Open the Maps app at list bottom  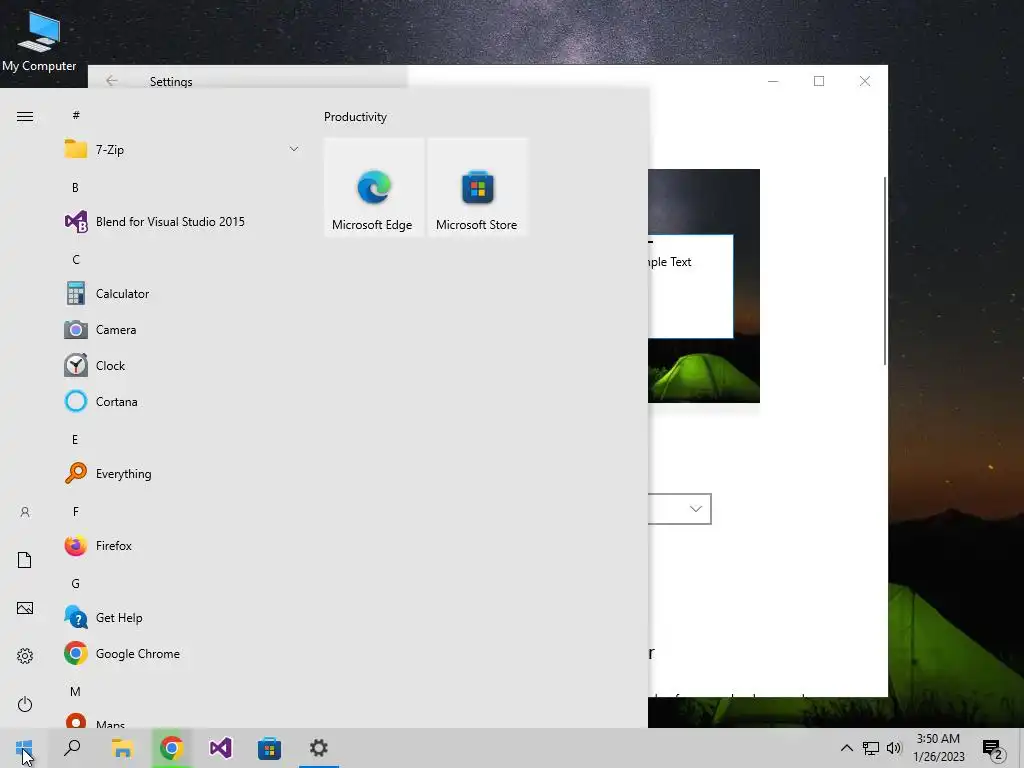click(x=182, y=721)
